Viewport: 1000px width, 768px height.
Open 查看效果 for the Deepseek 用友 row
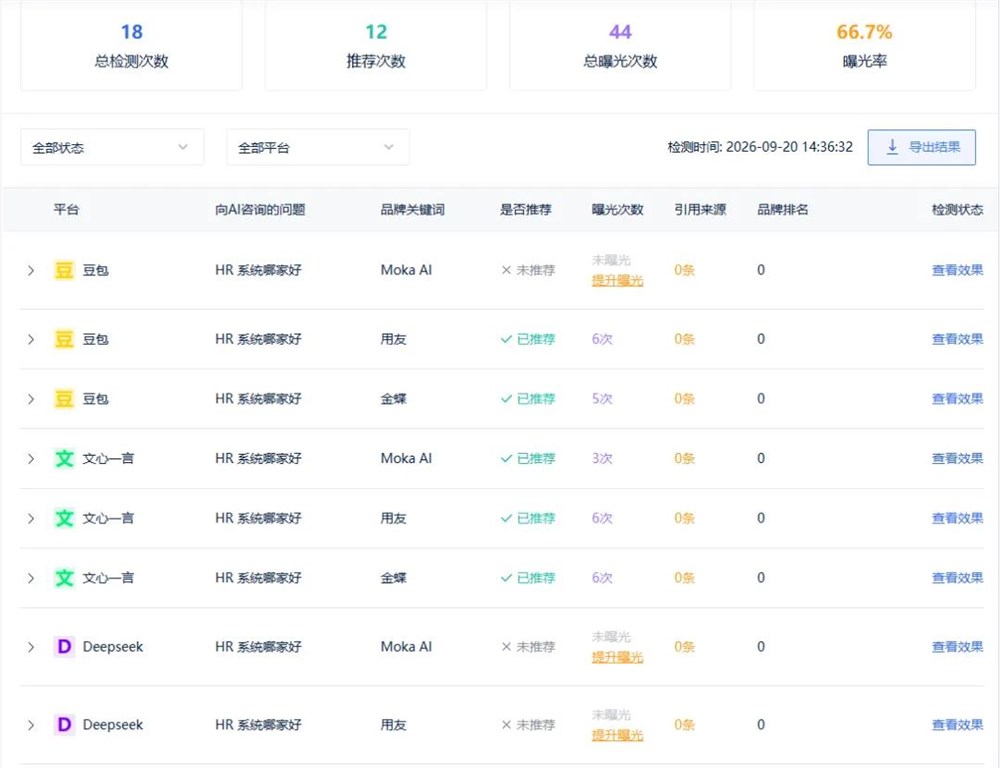click(957, 725)
